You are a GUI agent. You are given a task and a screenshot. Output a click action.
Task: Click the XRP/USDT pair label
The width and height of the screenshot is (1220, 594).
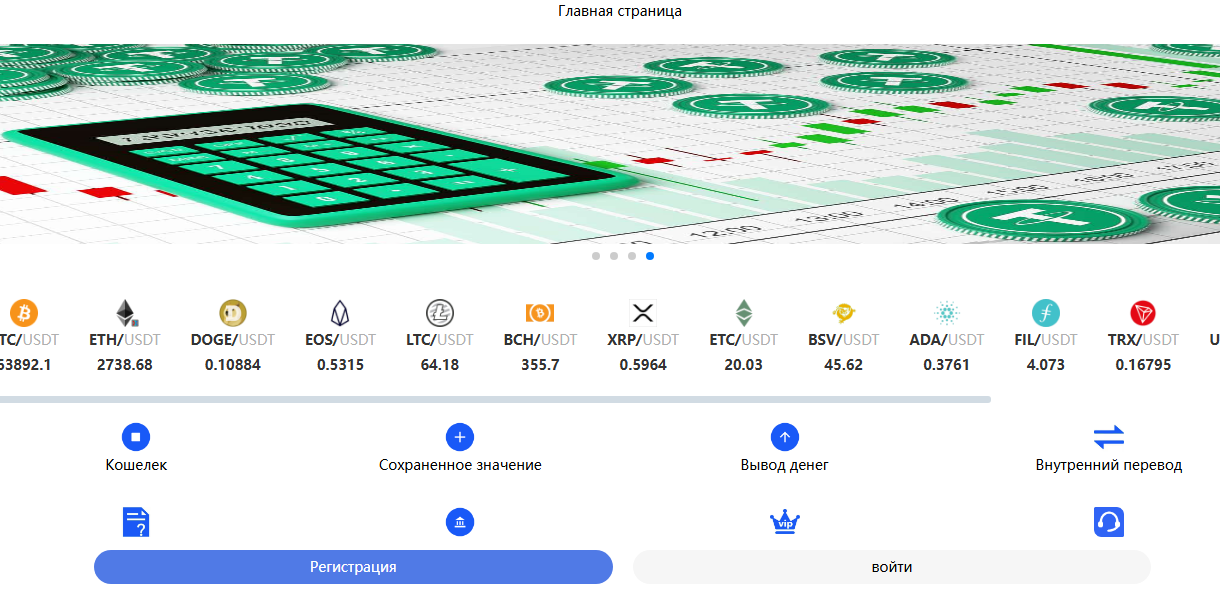[x=643, y=340]
